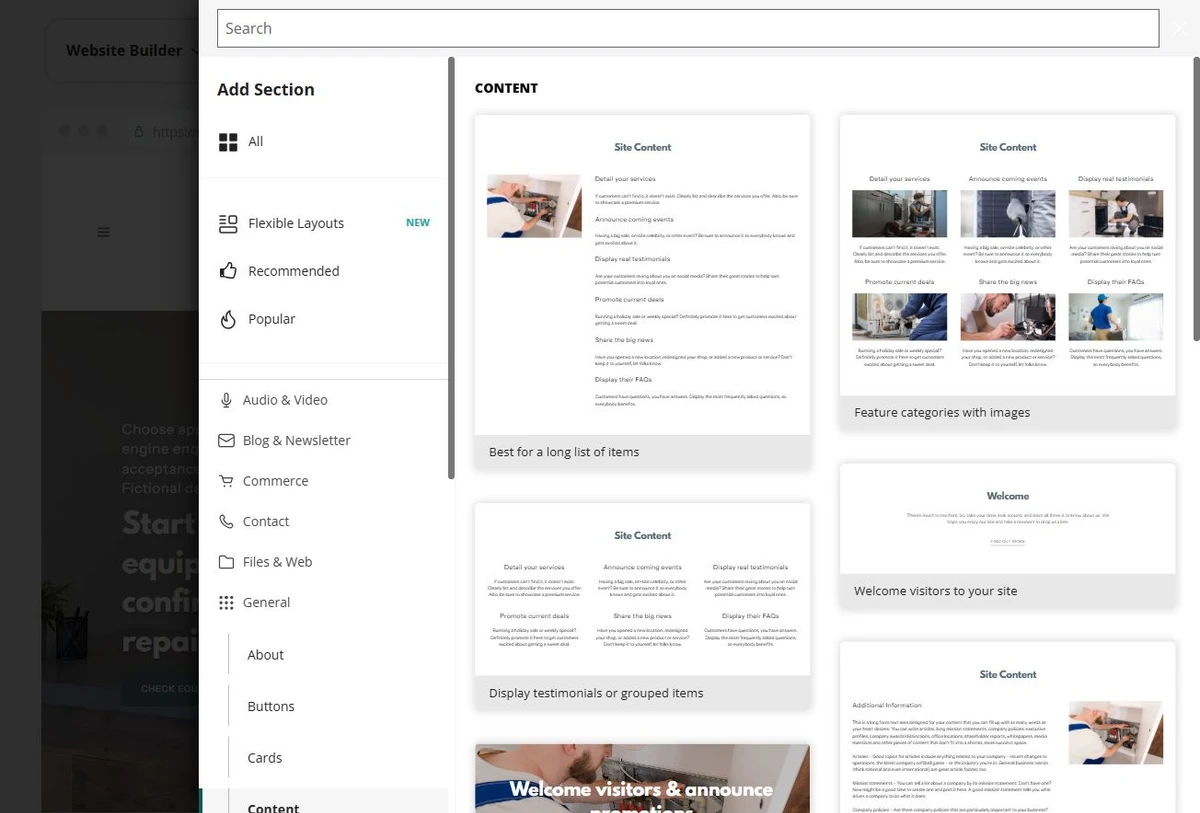Click the Blog & Newsletter envelope icon

[226, 440]
